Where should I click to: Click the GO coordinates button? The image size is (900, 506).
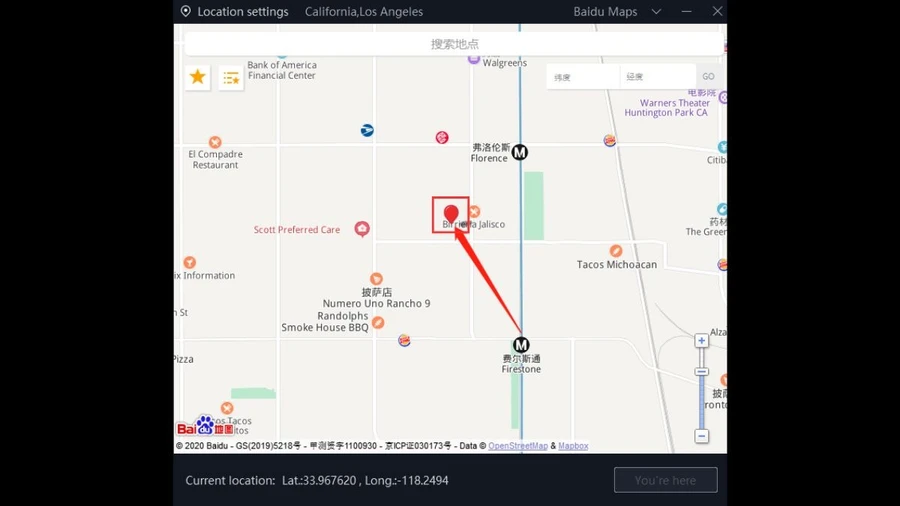(708, 76)
